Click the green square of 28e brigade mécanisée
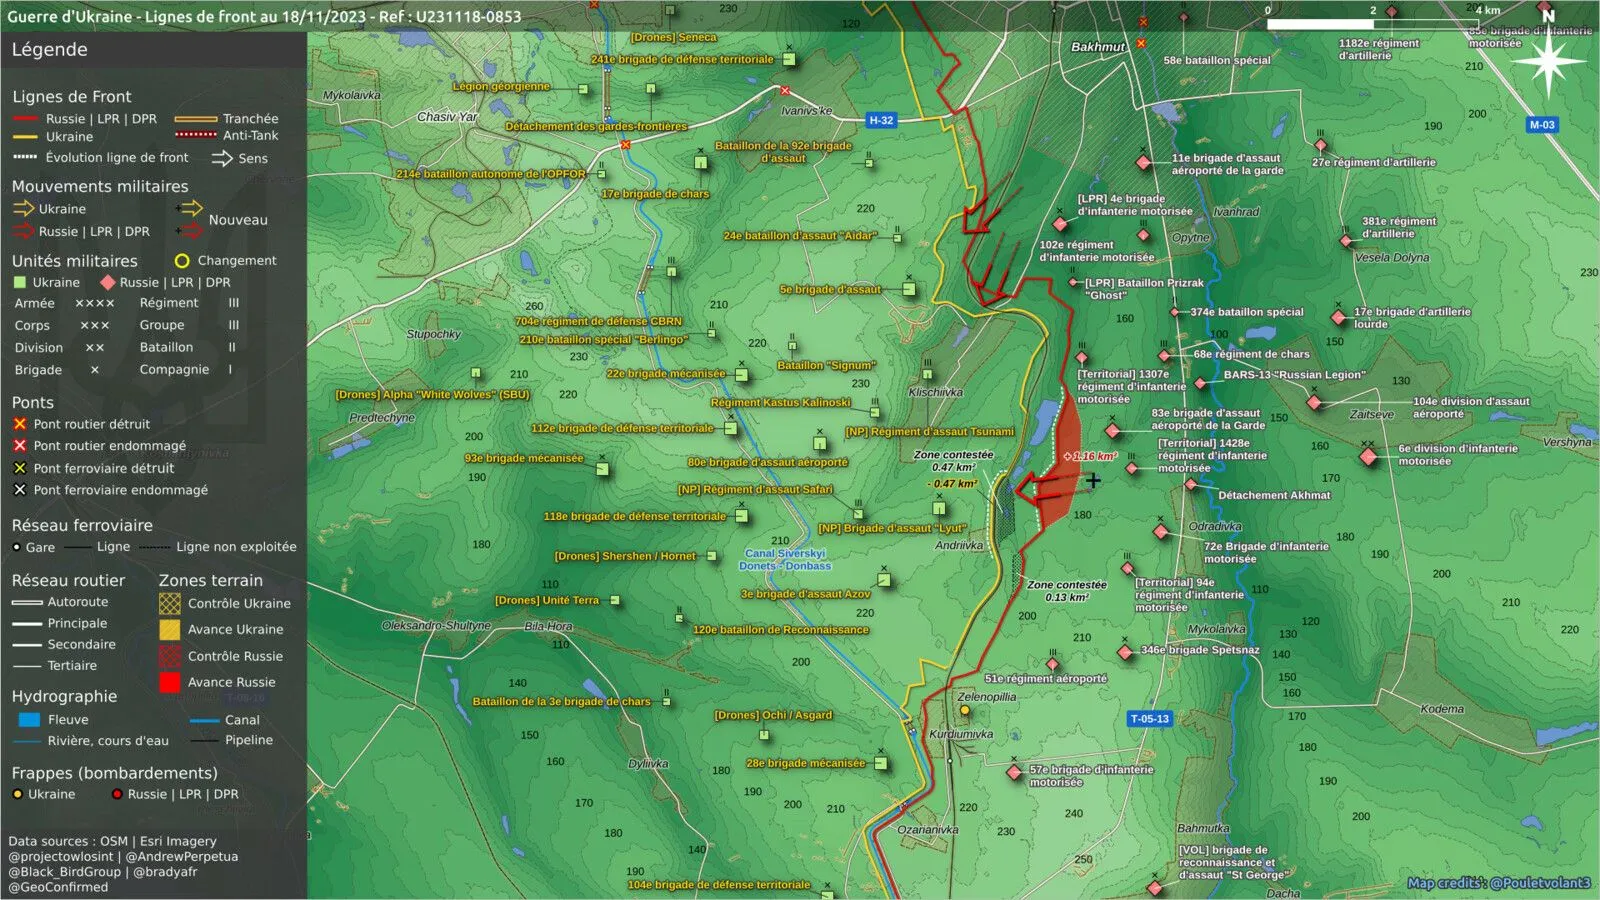Viewport: 1600px width, 900px height. [x=881, y=763]
